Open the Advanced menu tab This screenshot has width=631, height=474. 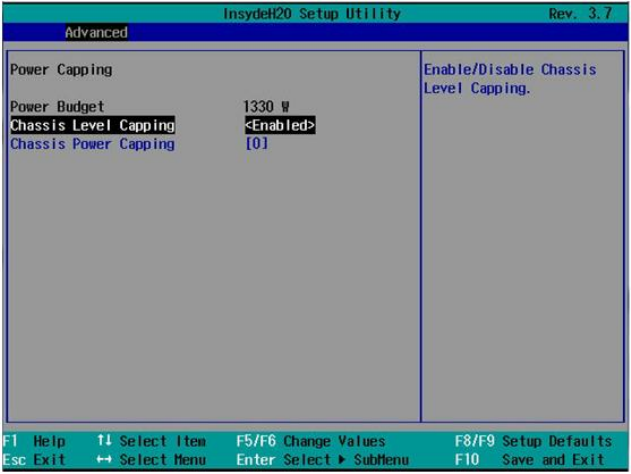96,32
